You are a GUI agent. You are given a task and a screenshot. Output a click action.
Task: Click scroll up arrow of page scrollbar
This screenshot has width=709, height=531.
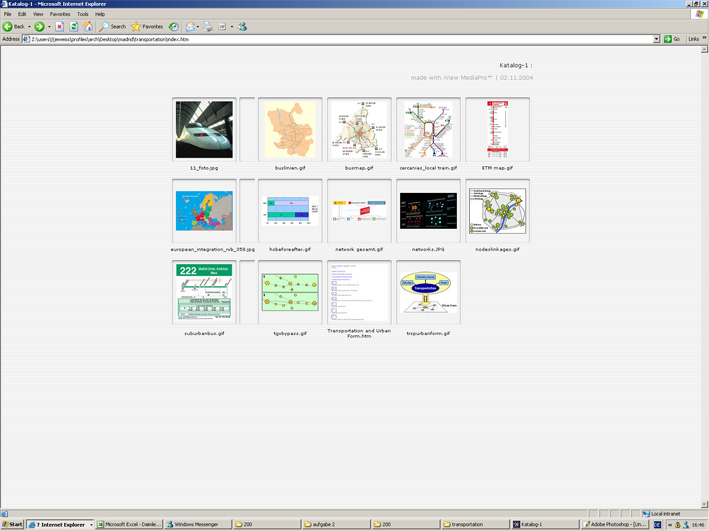[x=704, y=50]
